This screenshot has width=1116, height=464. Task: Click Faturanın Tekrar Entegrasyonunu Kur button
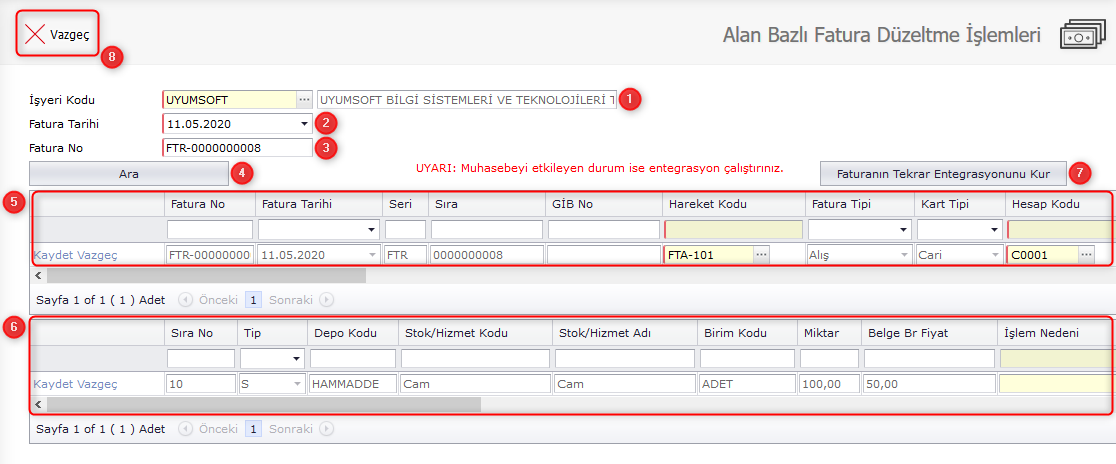tap(942, 173)
